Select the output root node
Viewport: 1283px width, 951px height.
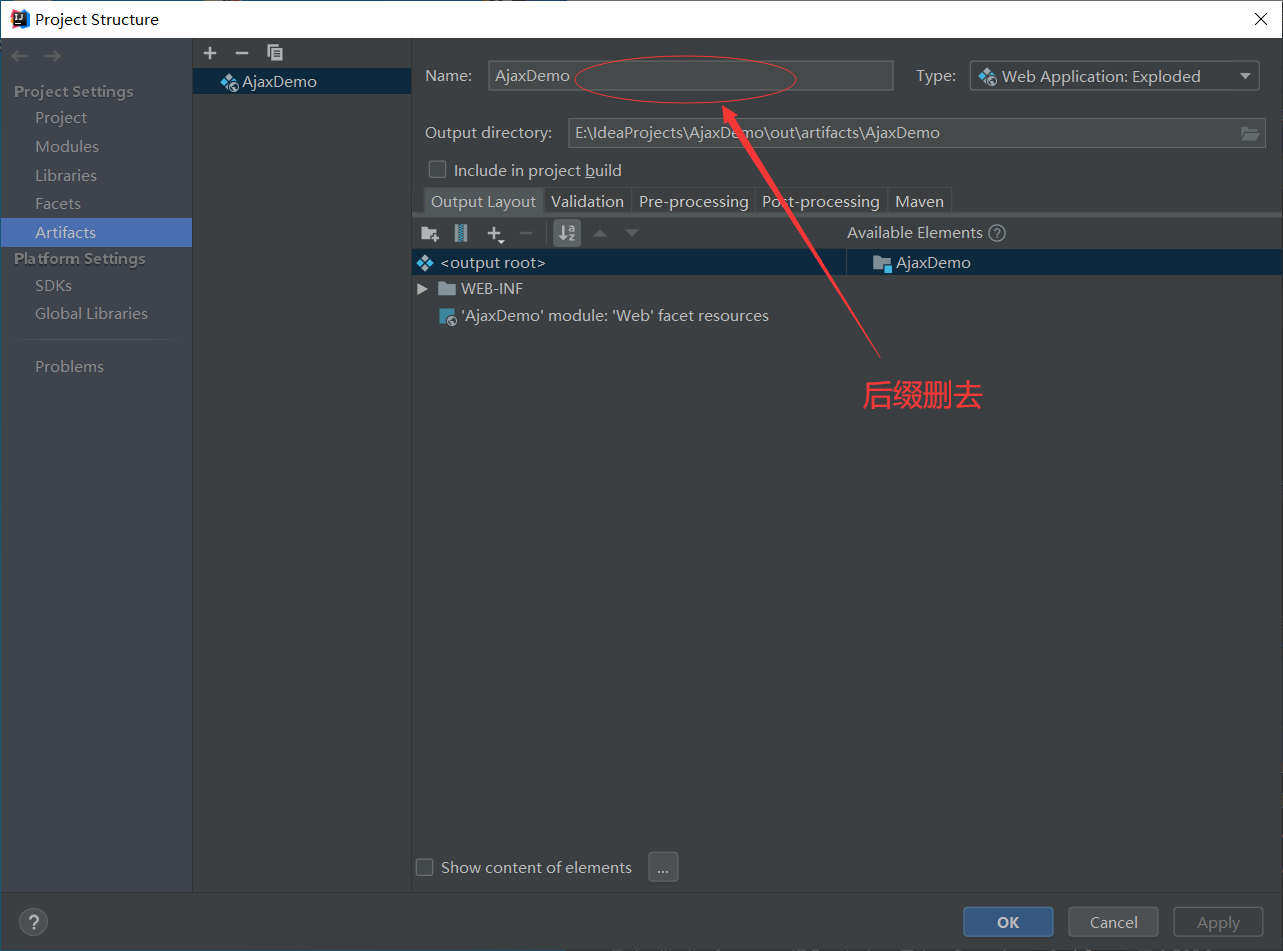[628, 263]
